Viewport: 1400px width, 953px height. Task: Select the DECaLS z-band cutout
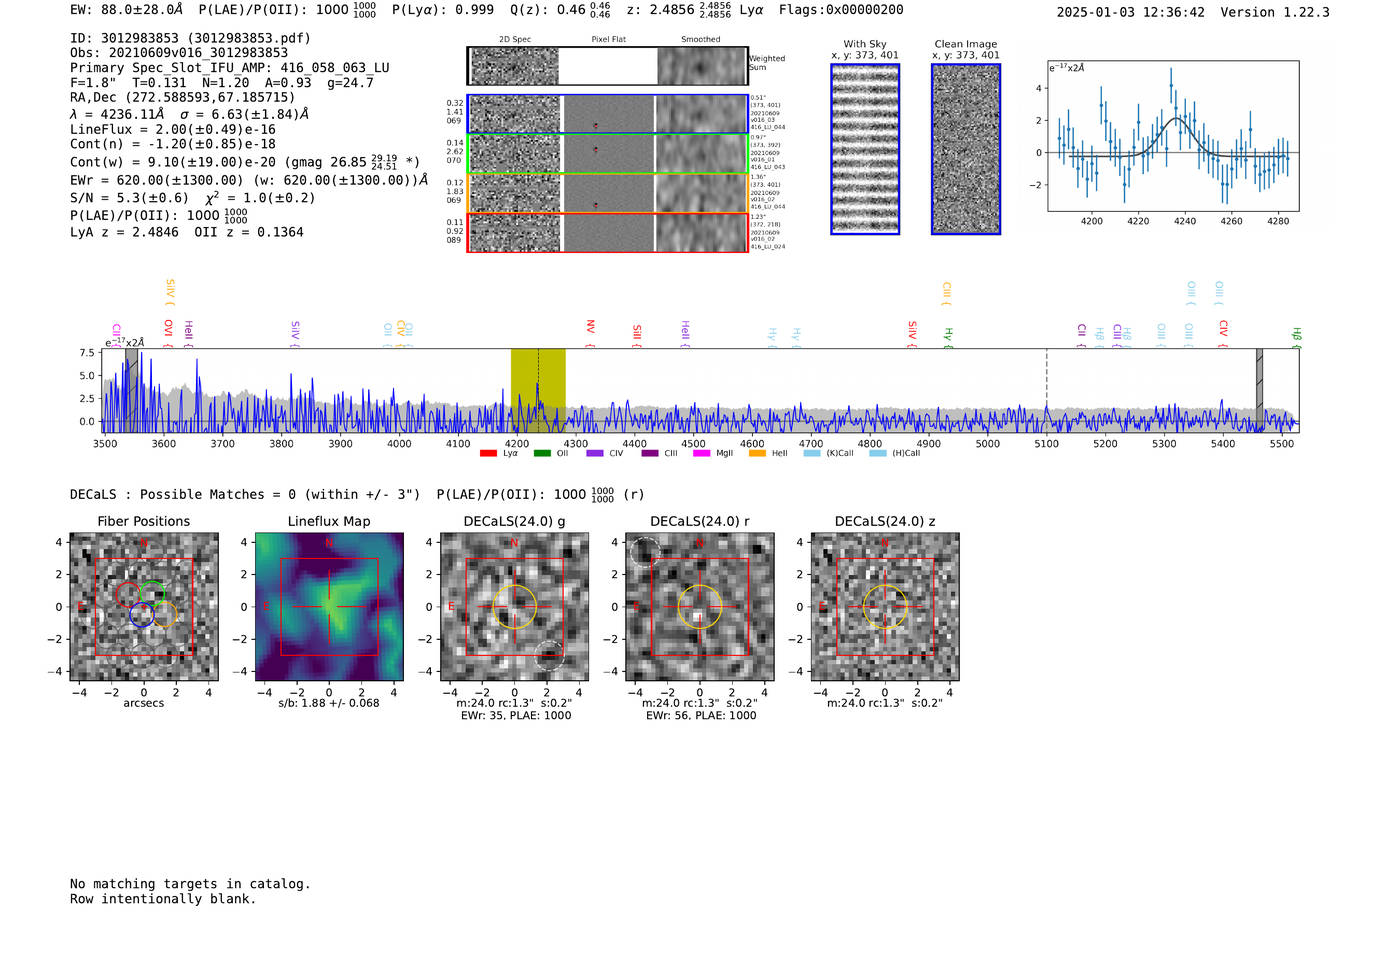[885, 607]
